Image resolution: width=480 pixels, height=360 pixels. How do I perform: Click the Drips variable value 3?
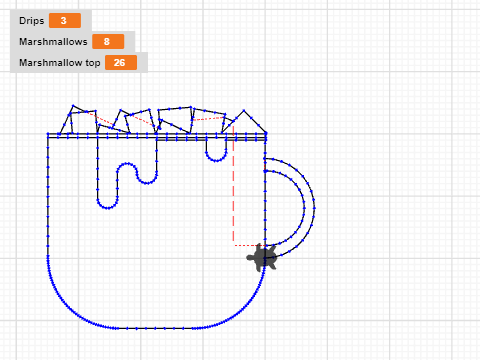[65, 21]
